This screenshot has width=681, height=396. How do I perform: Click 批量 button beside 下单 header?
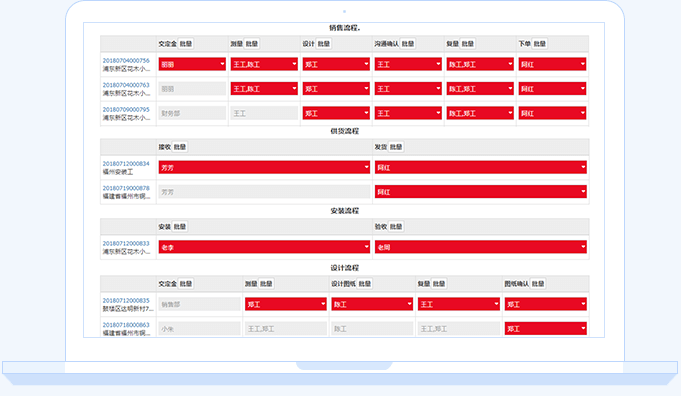coord(540,44)
